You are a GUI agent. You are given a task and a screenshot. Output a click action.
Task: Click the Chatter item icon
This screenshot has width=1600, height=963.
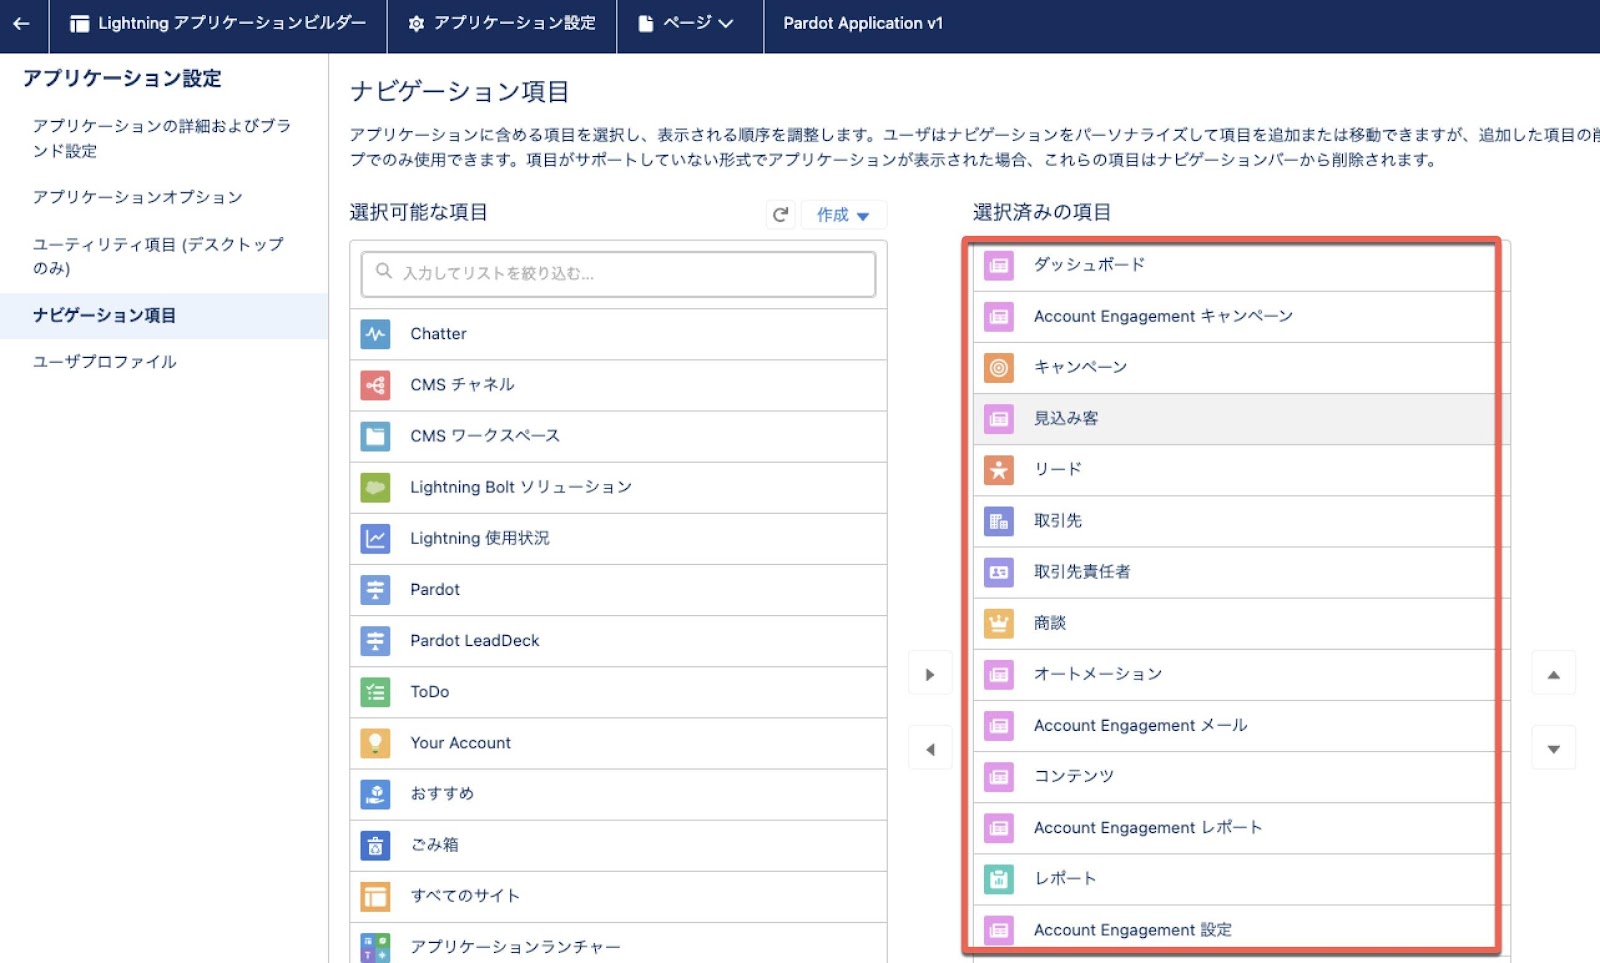point(375,334)
